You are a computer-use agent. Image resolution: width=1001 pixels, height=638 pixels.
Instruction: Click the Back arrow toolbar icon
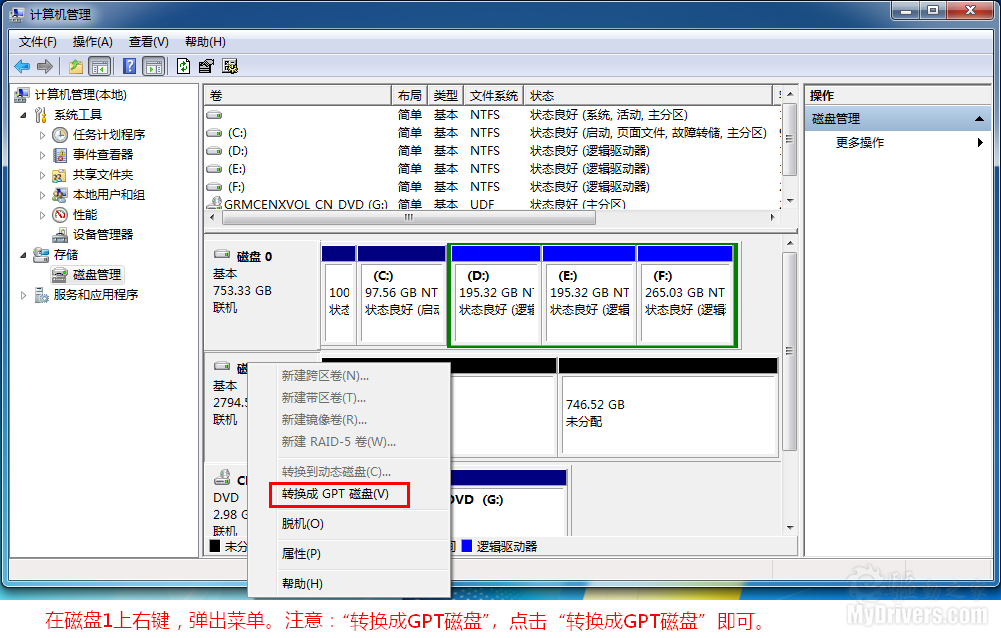tap(22, 66)
